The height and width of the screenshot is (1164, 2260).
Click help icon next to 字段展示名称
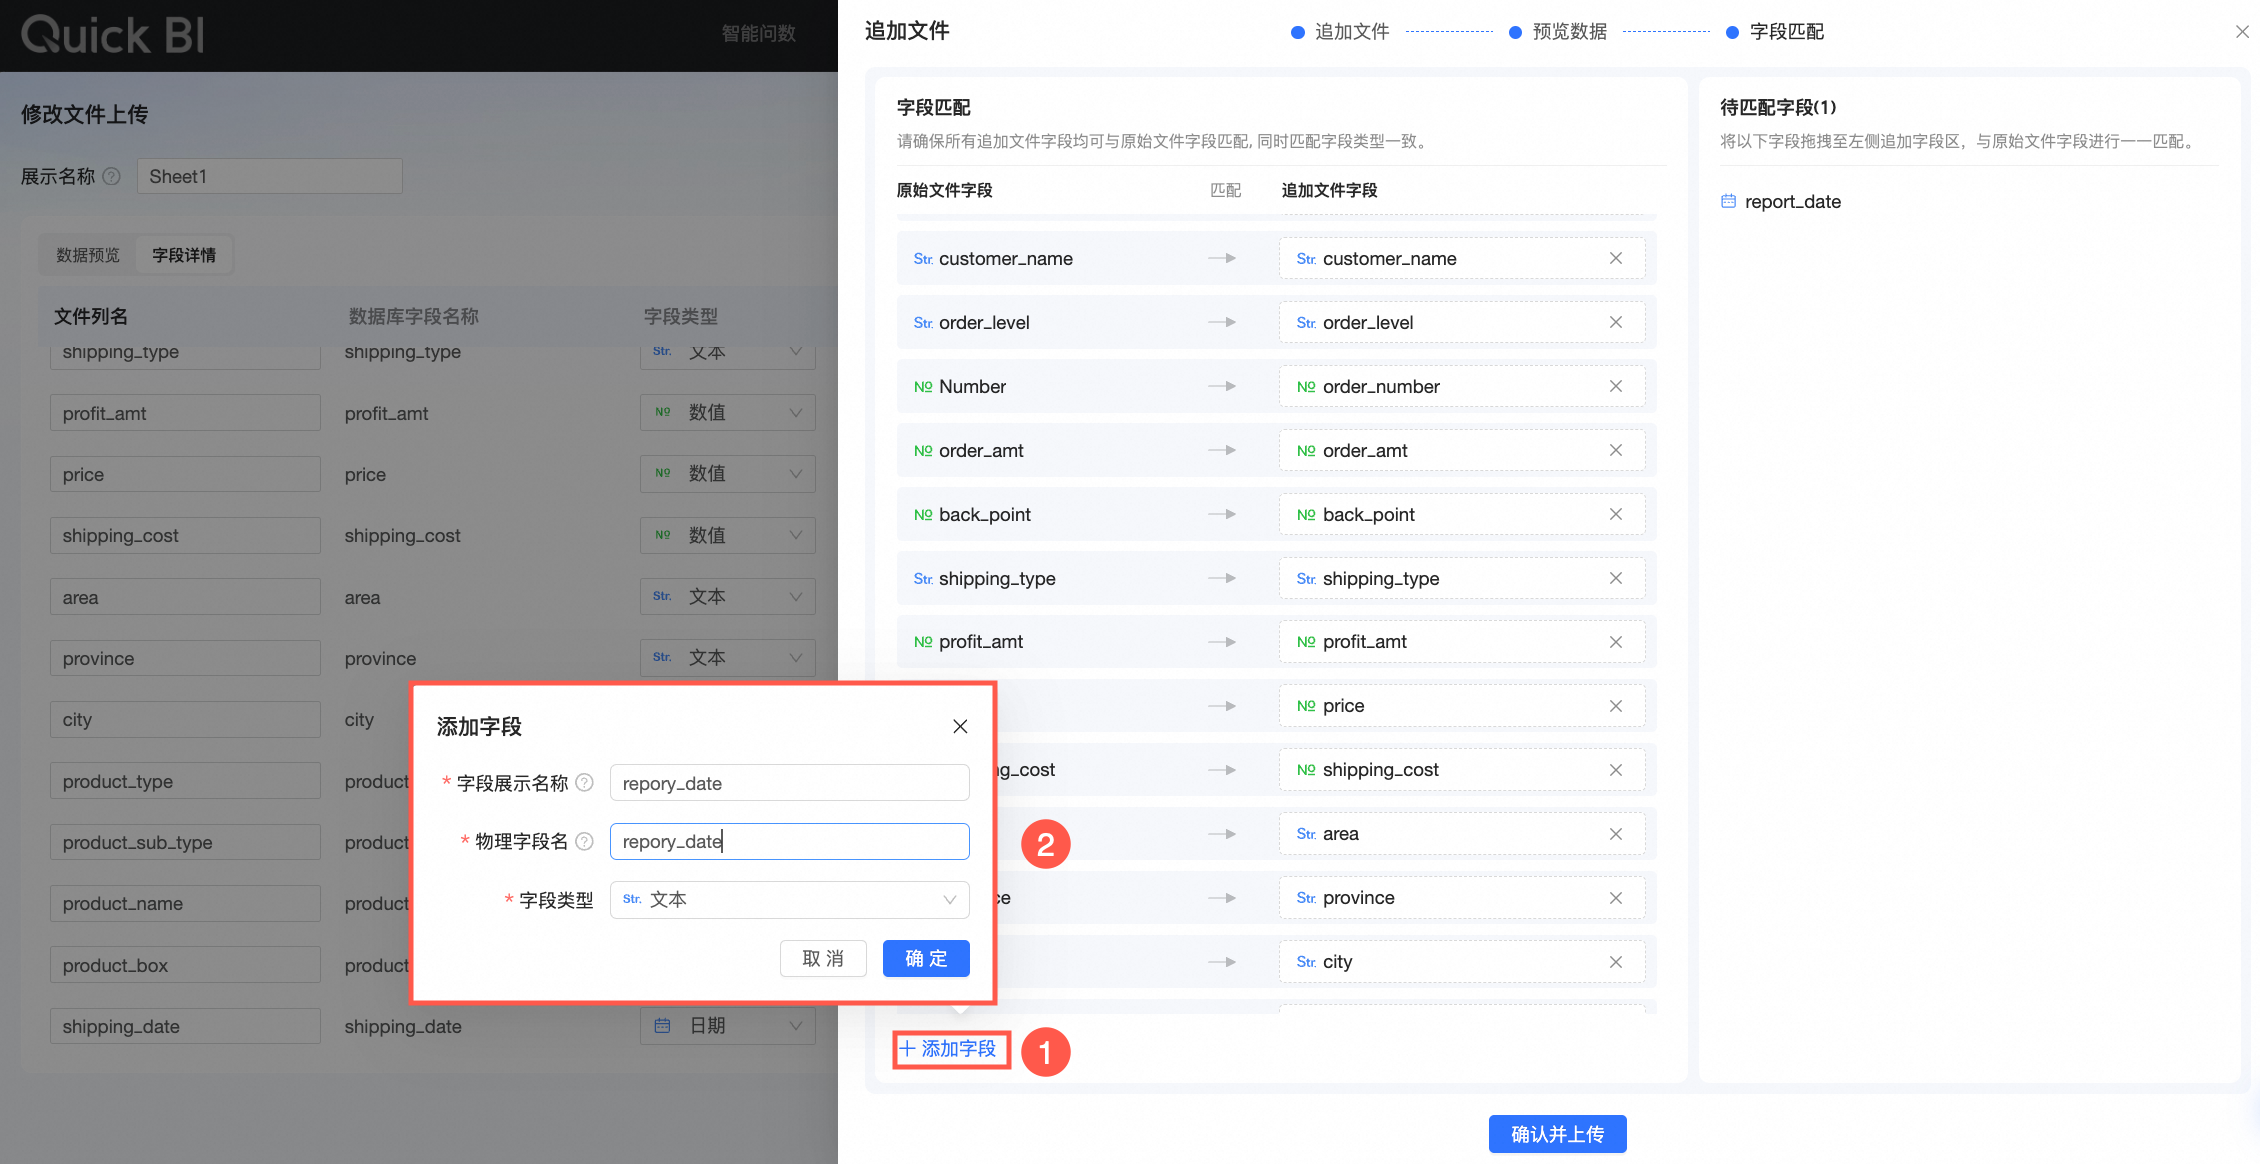pos(585,783)
